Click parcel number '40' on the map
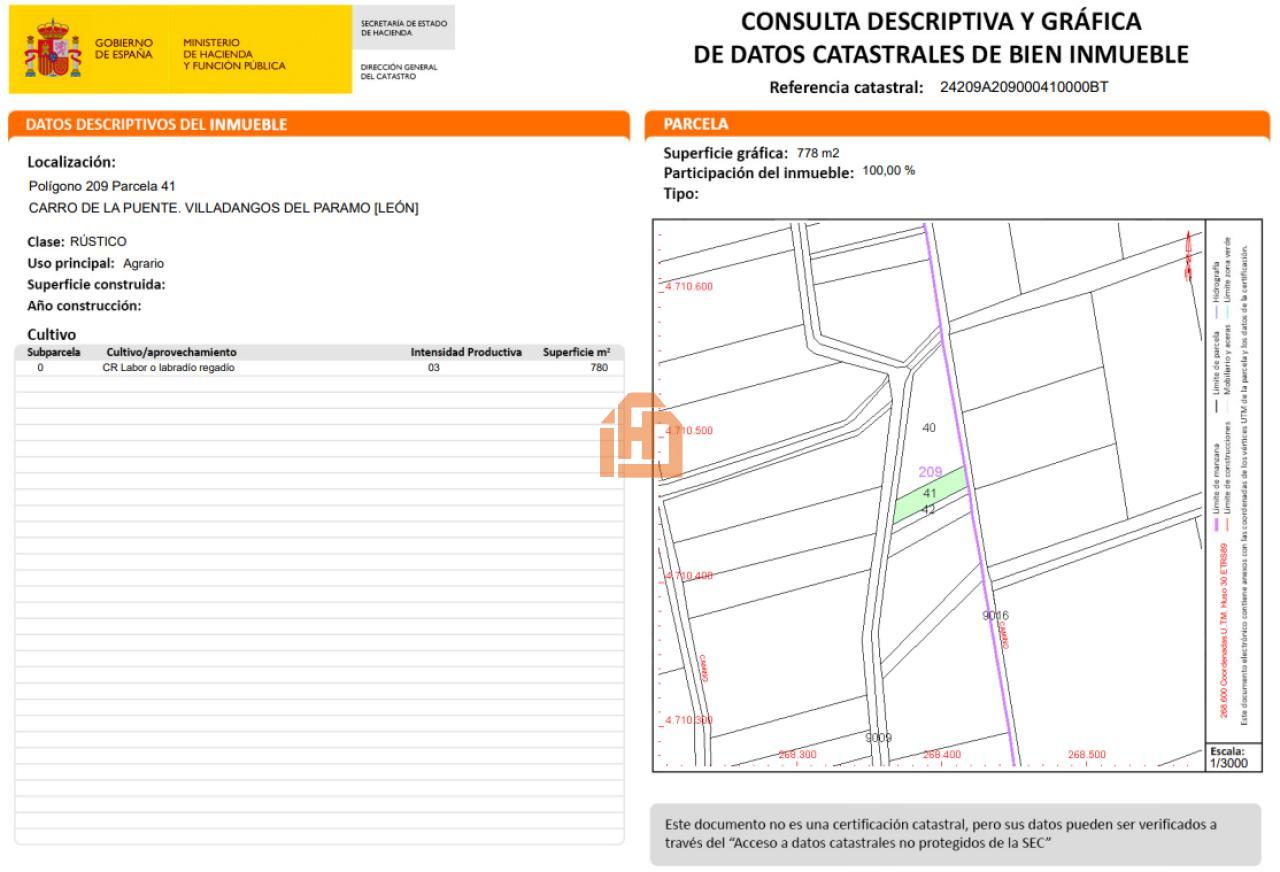The height and width of the screenshot is (872, 1280). click(x=929, y=428)
